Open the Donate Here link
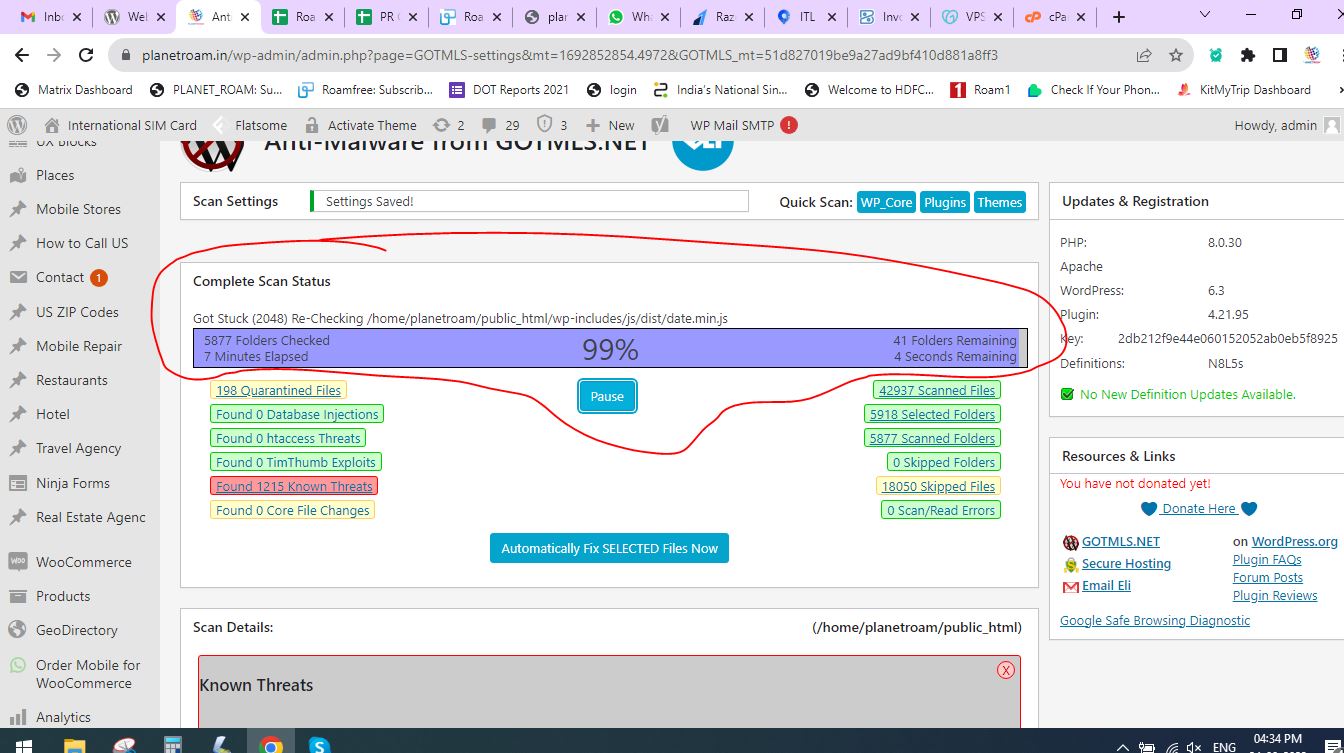1344x753 pixels. (x=1199, y=508)
